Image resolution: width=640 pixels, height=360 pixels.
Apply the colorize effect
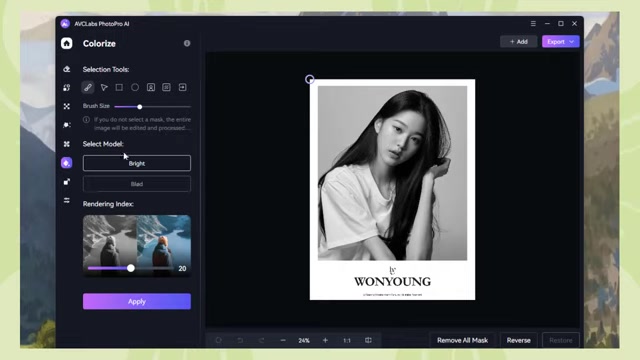pos(137,301)
